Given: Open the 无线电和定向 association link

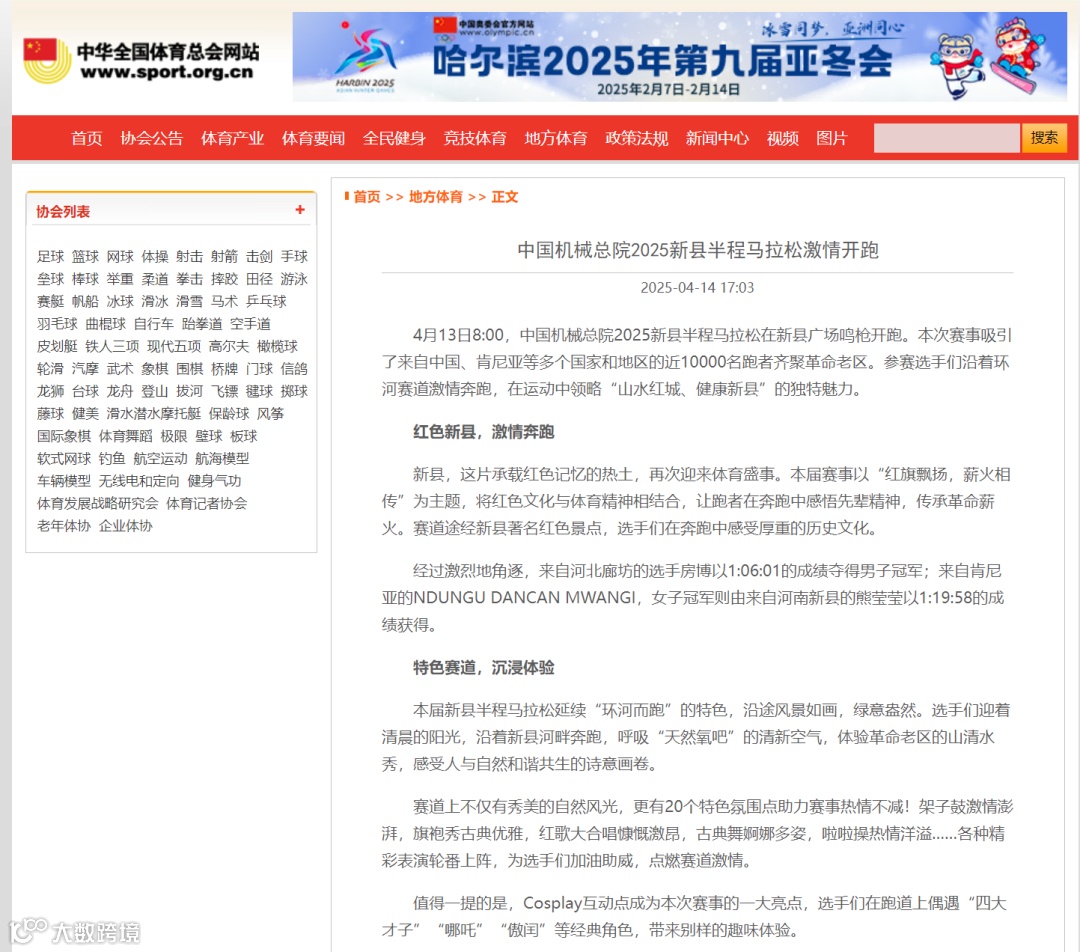Looking at the screenshot, I should pyautogui.click(x=139, y=481).
